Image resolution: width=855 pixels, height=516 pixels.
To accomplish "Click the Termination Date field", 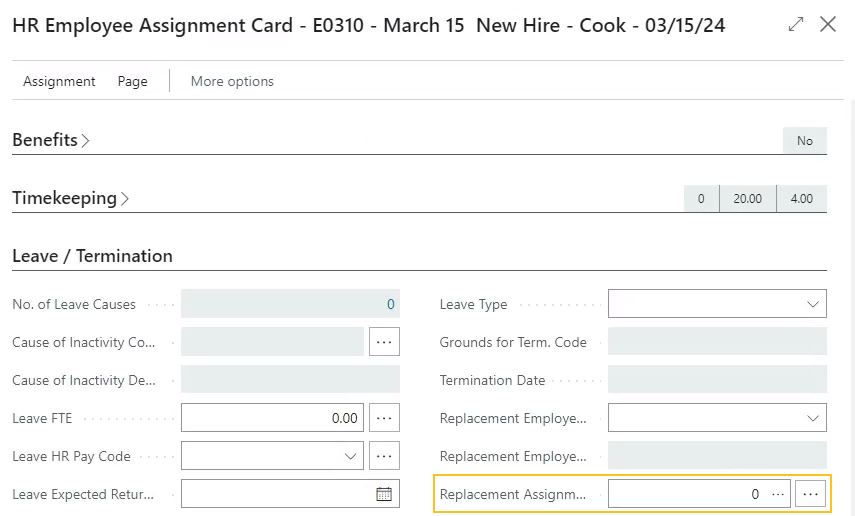I will [x=717, y=380].
